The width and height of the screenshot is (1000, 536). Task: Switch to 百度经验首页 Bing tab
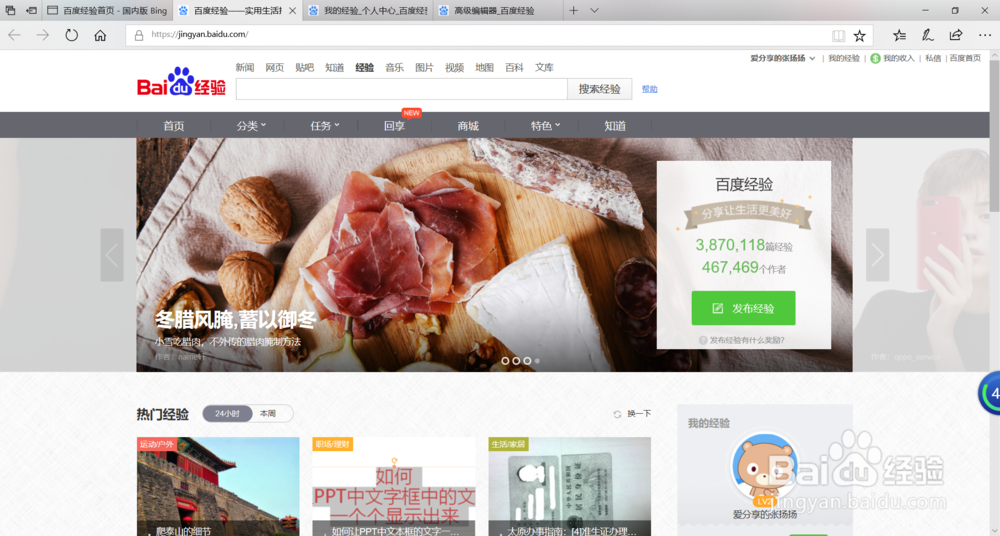107,10
